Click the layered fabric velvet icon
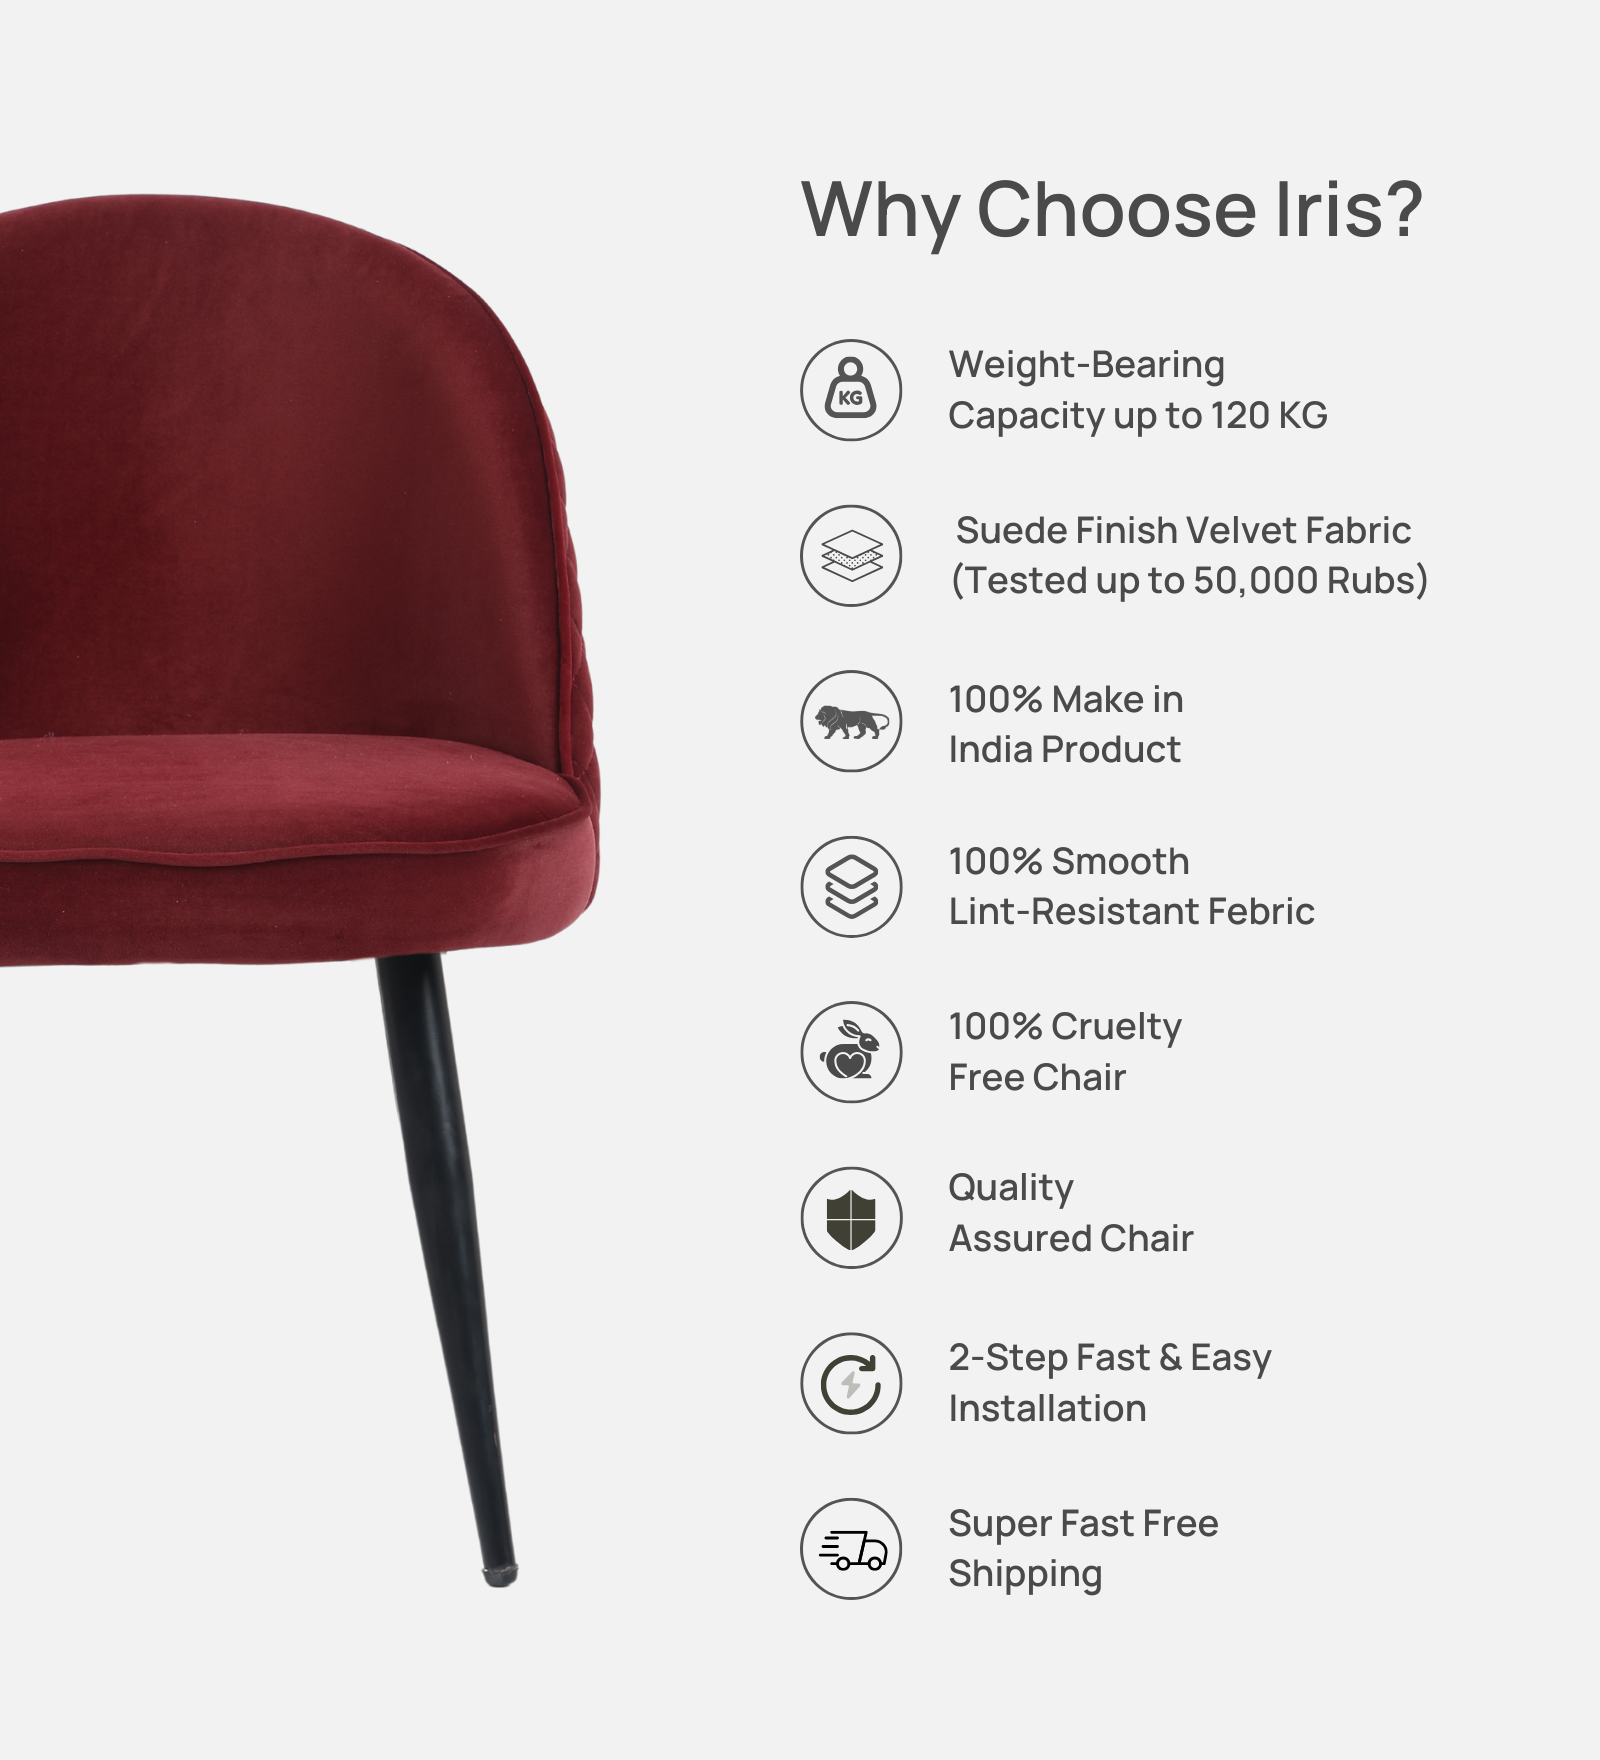 tap(851, 555)
